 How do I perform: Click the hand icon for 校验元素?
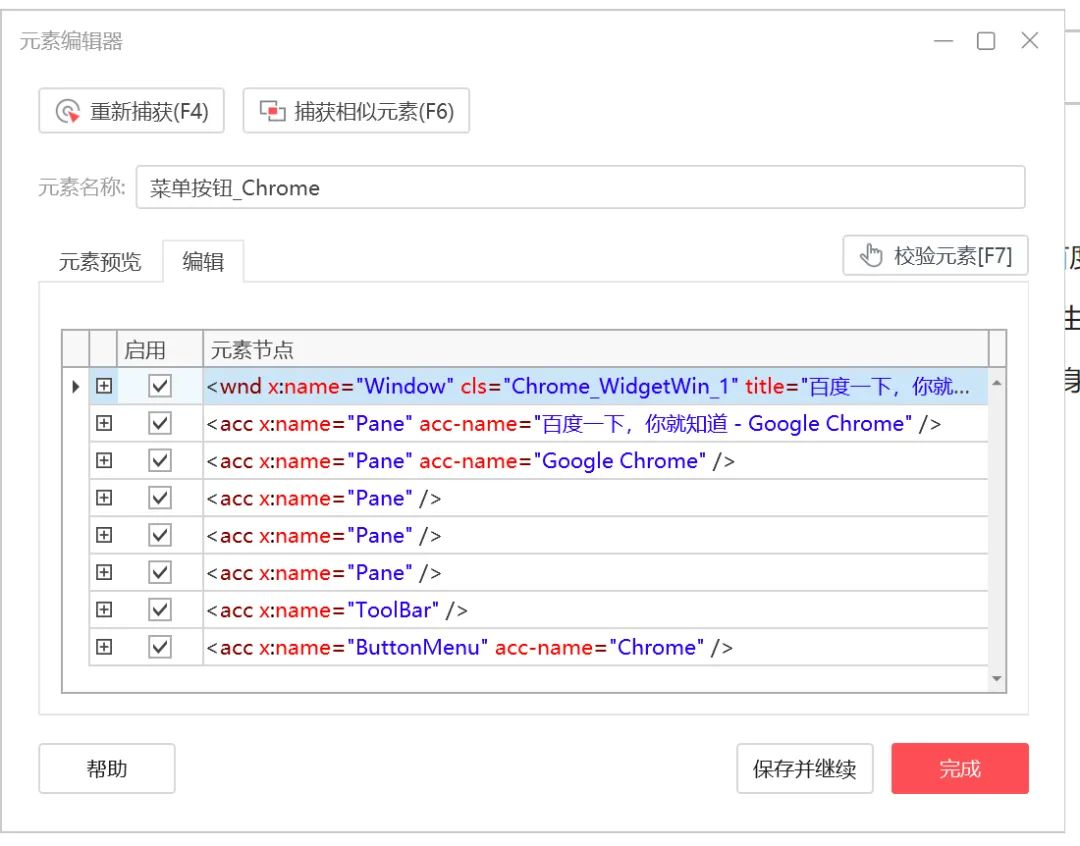872,256
